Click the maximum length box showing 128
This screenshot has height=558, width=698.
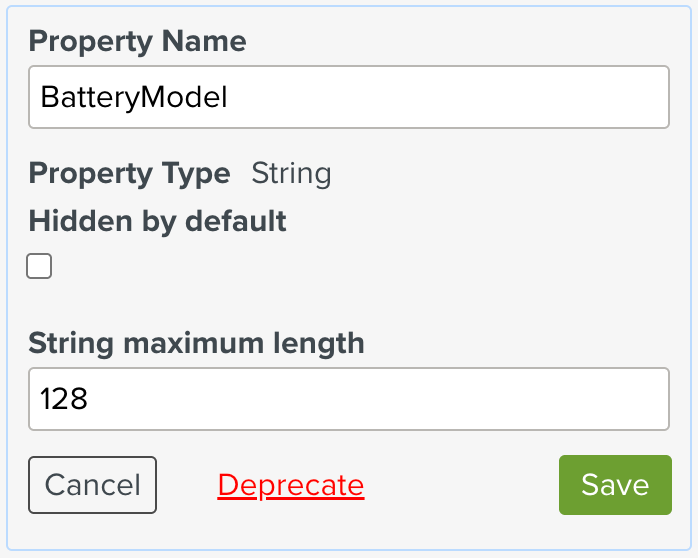[348, 399]
